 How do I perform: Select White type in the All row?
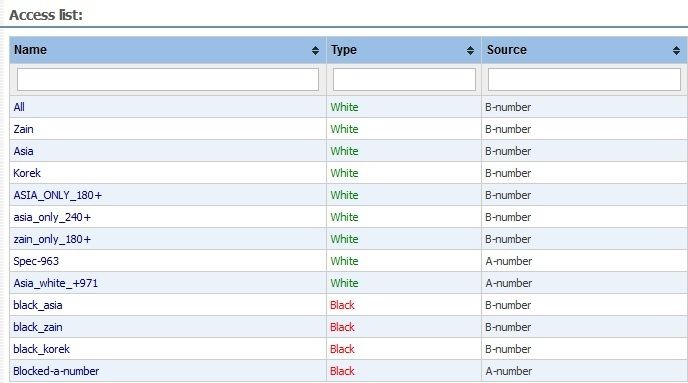click(x=344, y=107)
